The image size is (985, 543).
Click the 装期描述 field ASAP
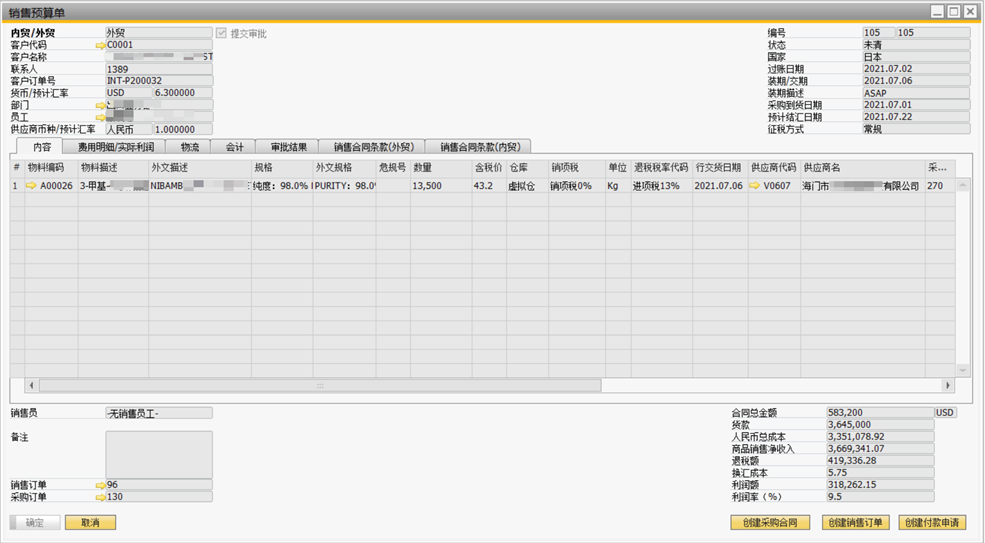[917, 92]
